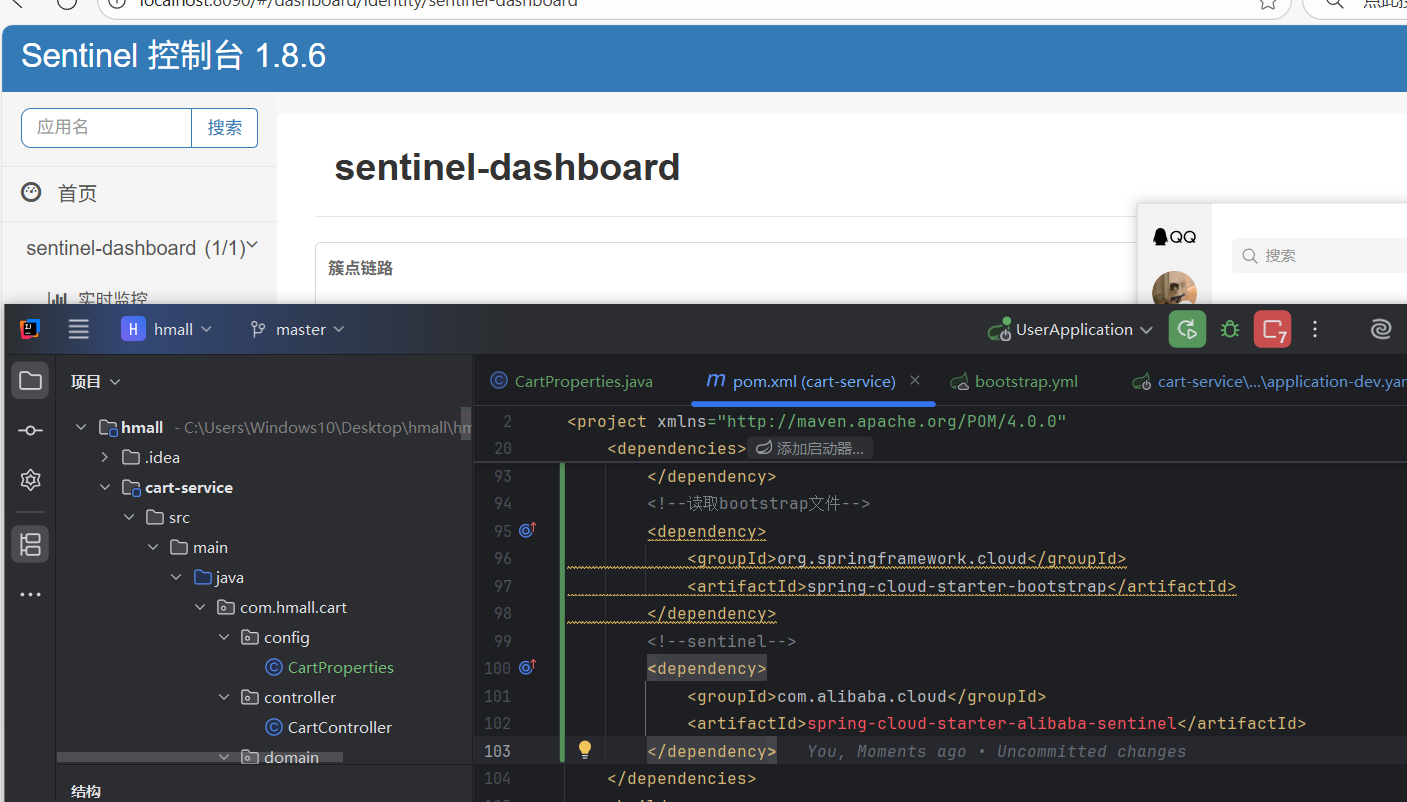Select the hmall project dropdown
Viewport: 1407px width, 802px height.
(x=167, y=329)
